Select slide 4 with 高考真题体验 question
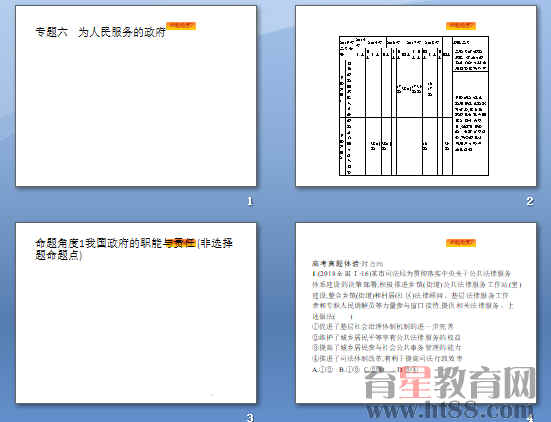Viewport: 551px width, 422px height. [416, 313]
